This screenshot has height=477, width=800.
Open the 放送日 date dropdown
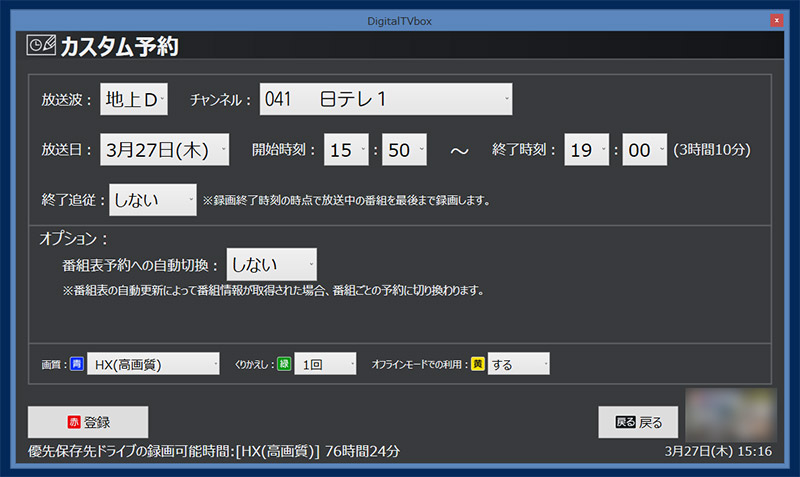coord(165,150)
